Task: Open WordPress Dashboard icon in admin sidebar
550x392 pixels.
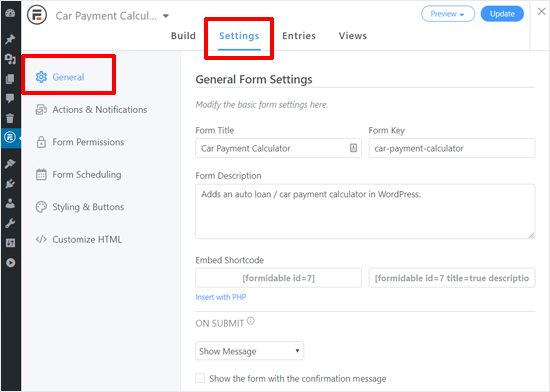Action: coord(10,13)
